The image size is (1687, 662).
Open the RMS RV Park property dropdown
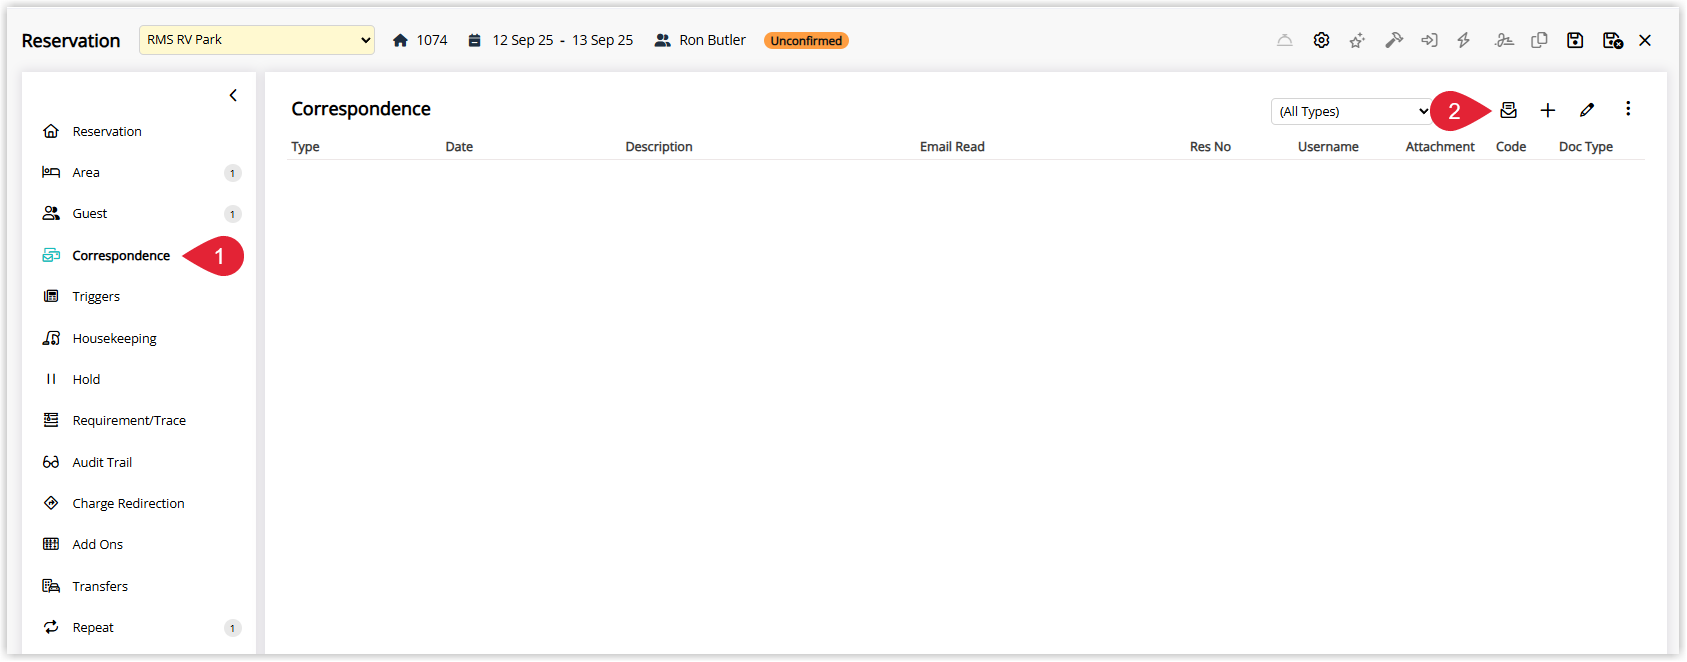(257, 40)
